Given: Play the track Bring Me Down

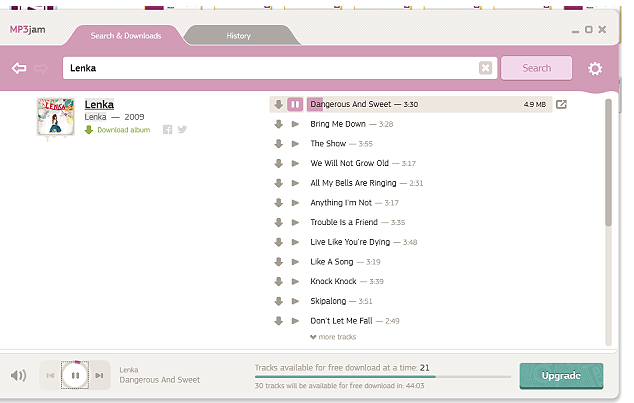Looking at the screenshot, I should click(x=296, y=124).
